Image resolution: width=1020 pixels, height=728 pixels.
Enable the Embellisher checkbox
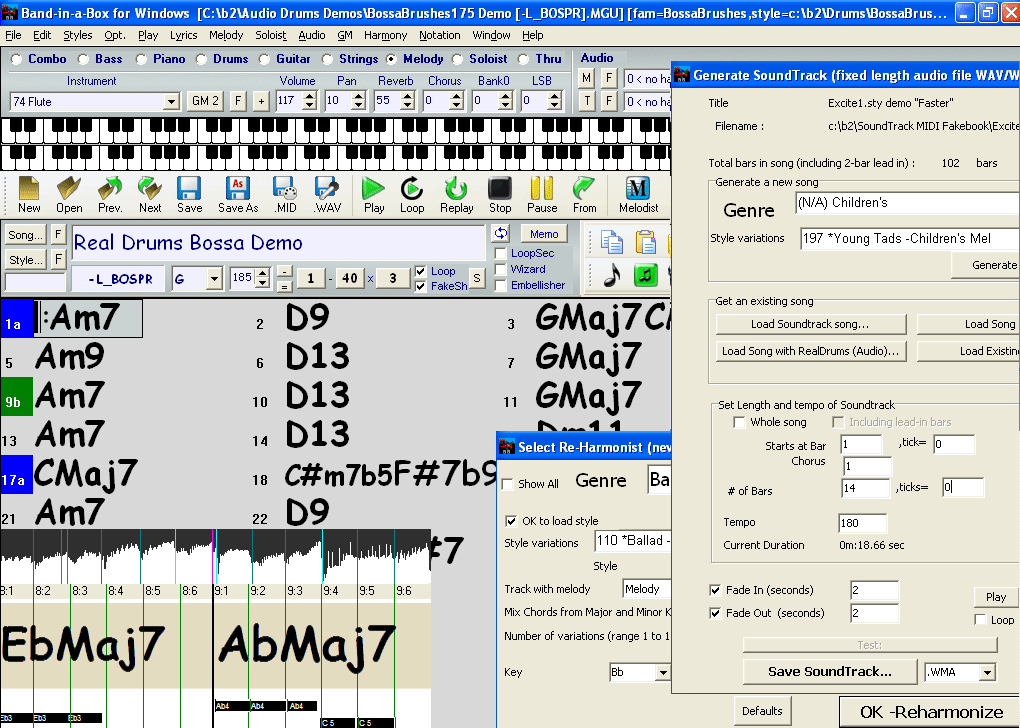pyautogui.click(x=501, y=285)
